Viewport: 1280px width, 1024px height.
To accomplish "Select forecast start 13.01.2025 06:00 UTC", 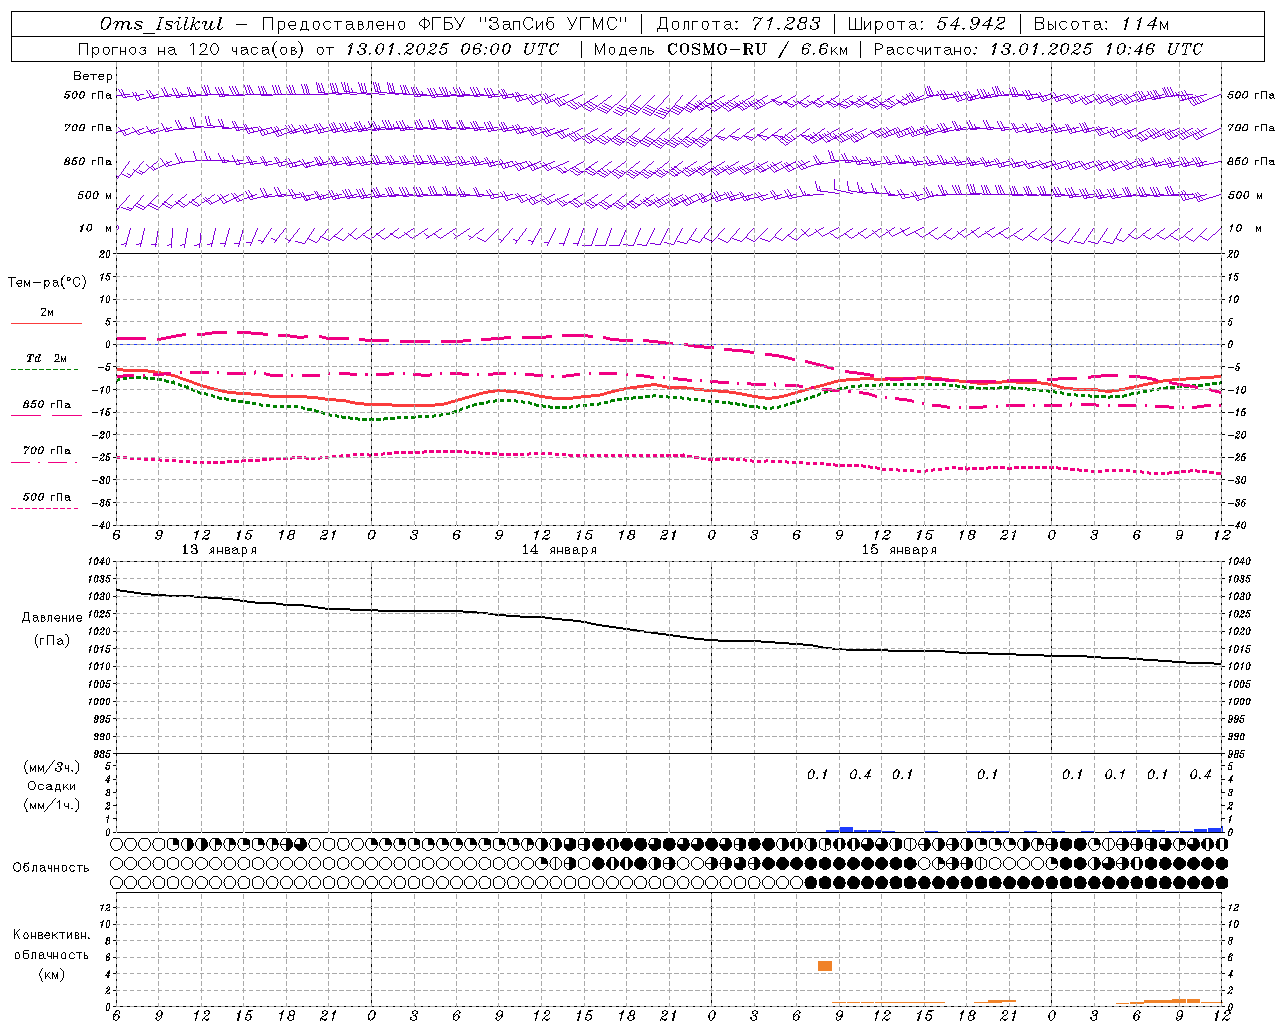I will (x=452, y=49).
